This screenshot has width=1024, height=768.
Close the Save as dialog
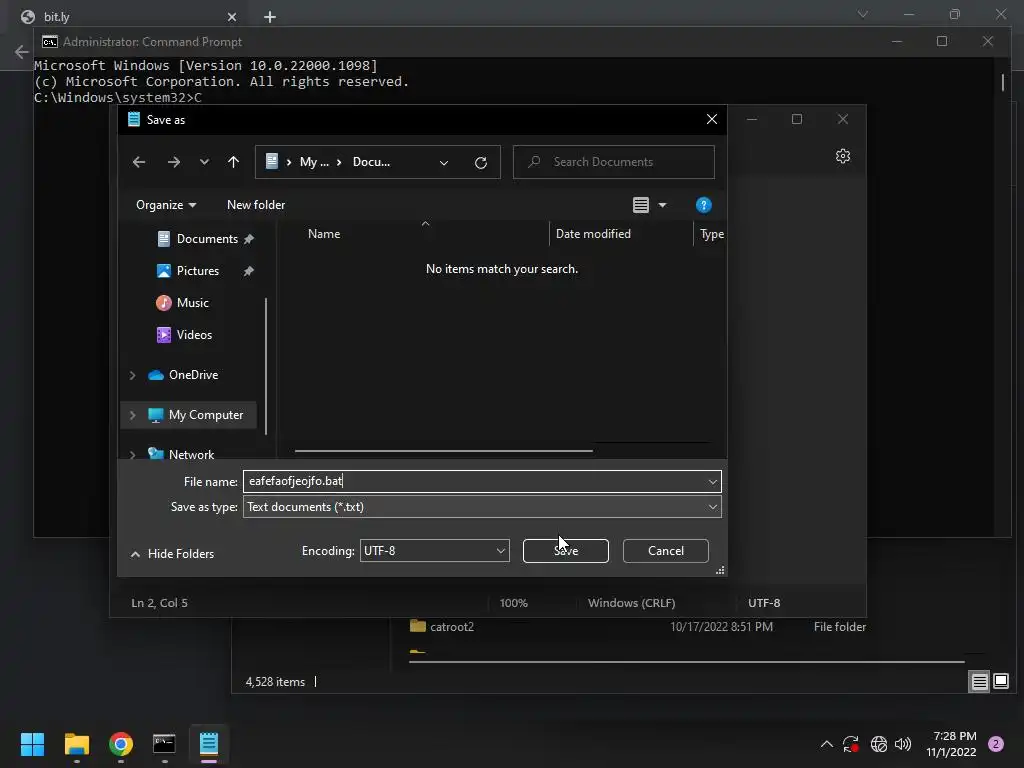click(x=712, y=120)
